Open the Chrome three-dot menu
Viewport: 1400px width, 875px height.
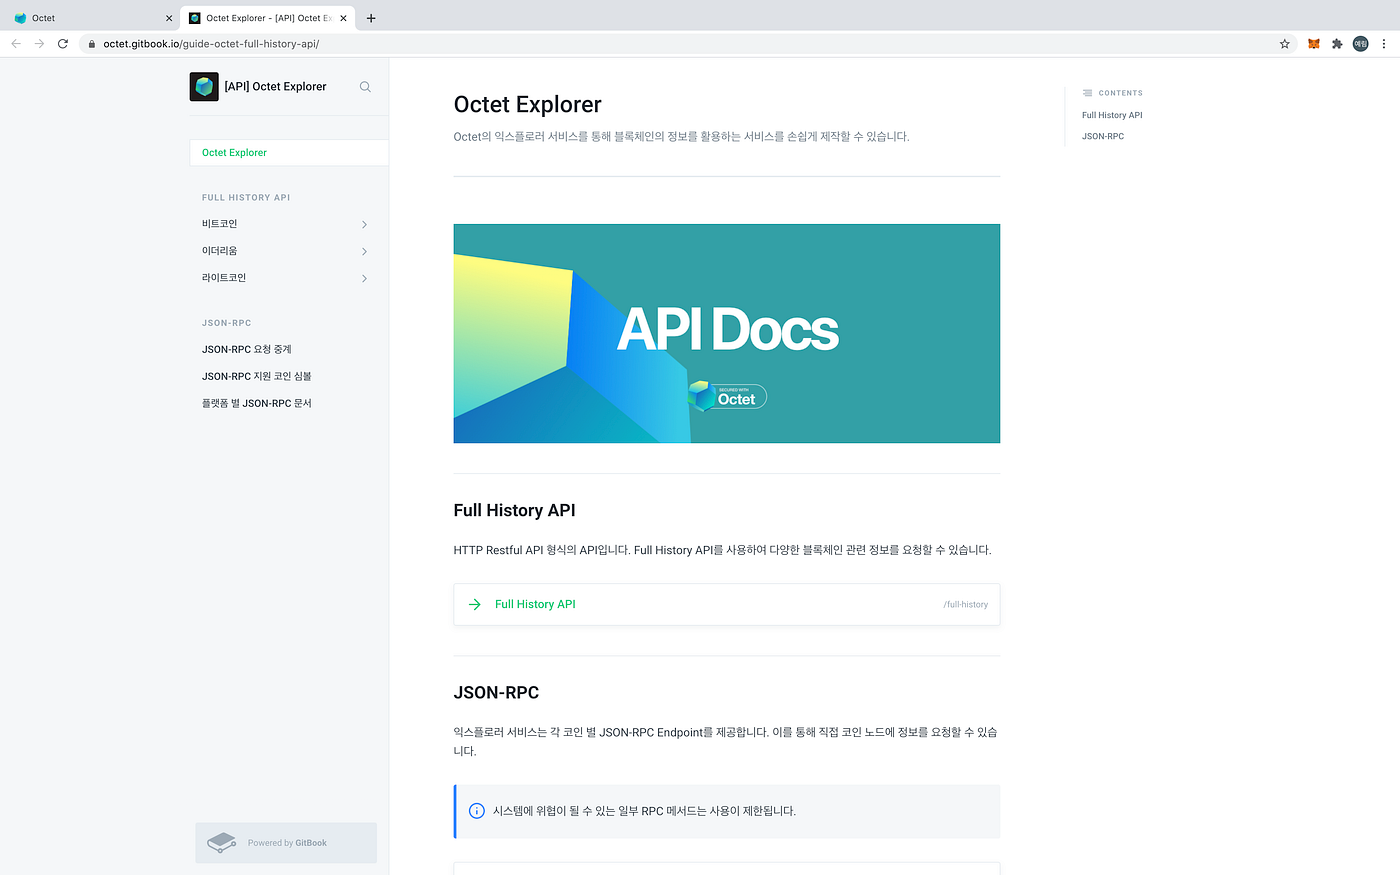(x=1384, y=44)
